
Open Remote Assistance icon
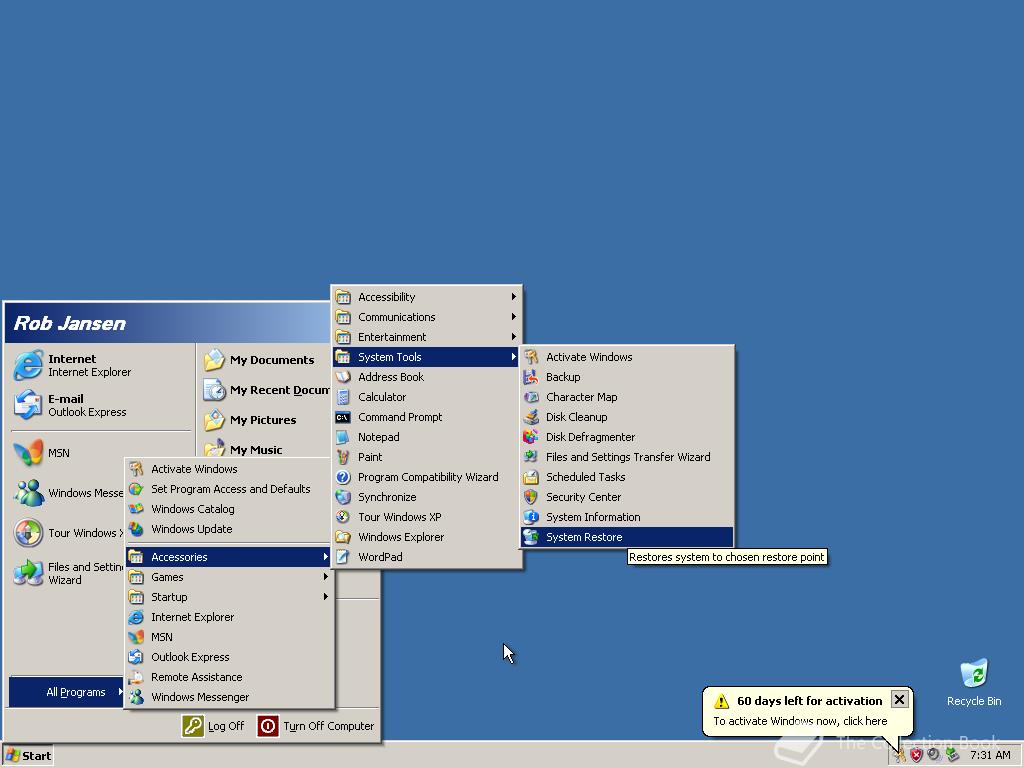[x=136, y=677]
